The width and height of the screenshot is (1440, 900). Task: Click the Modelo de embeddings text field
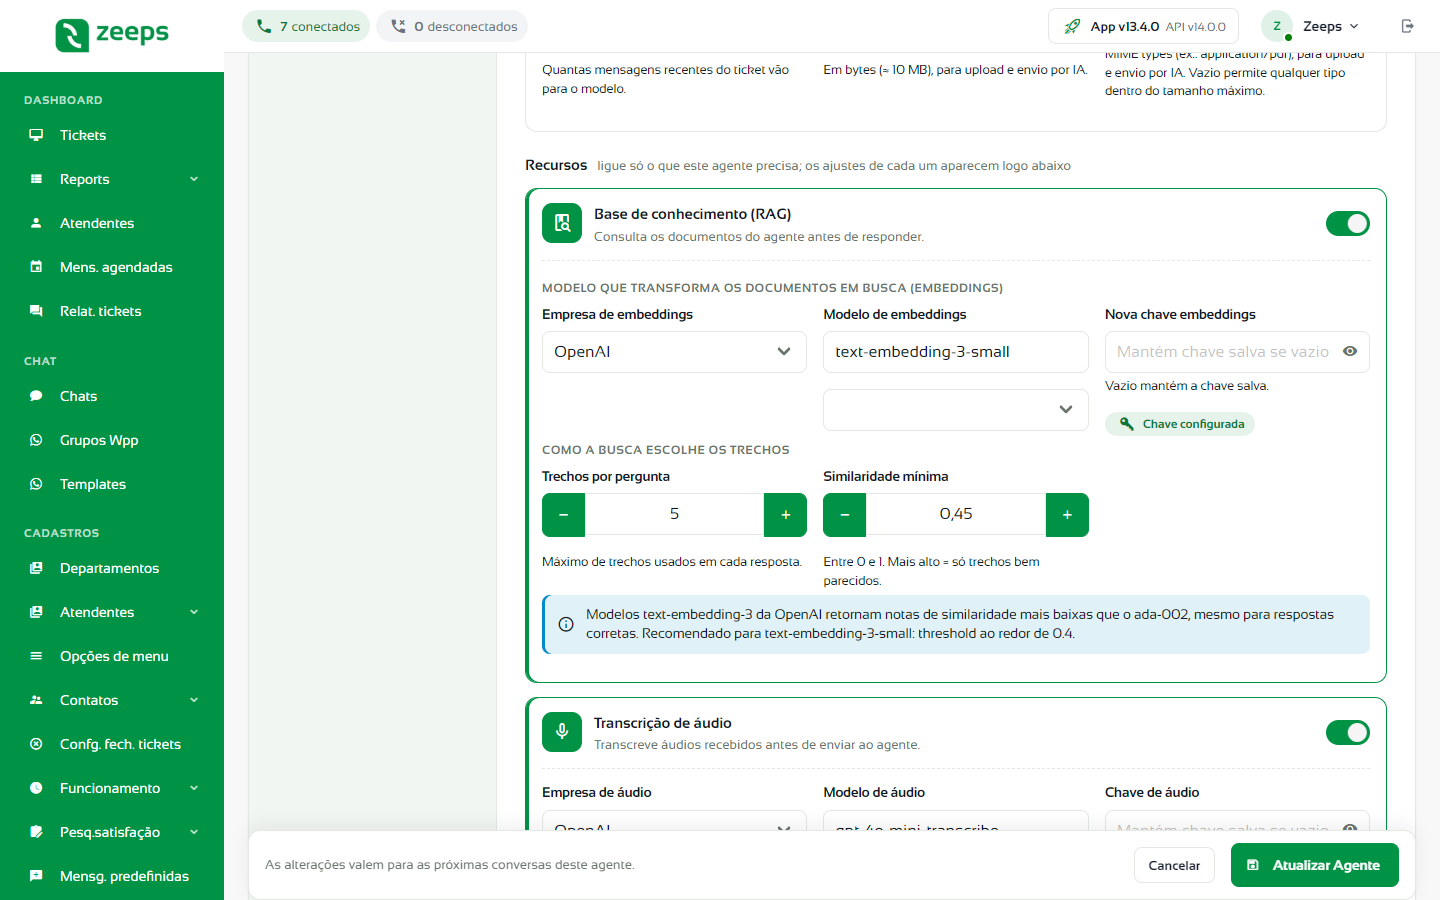pos(956,352)
